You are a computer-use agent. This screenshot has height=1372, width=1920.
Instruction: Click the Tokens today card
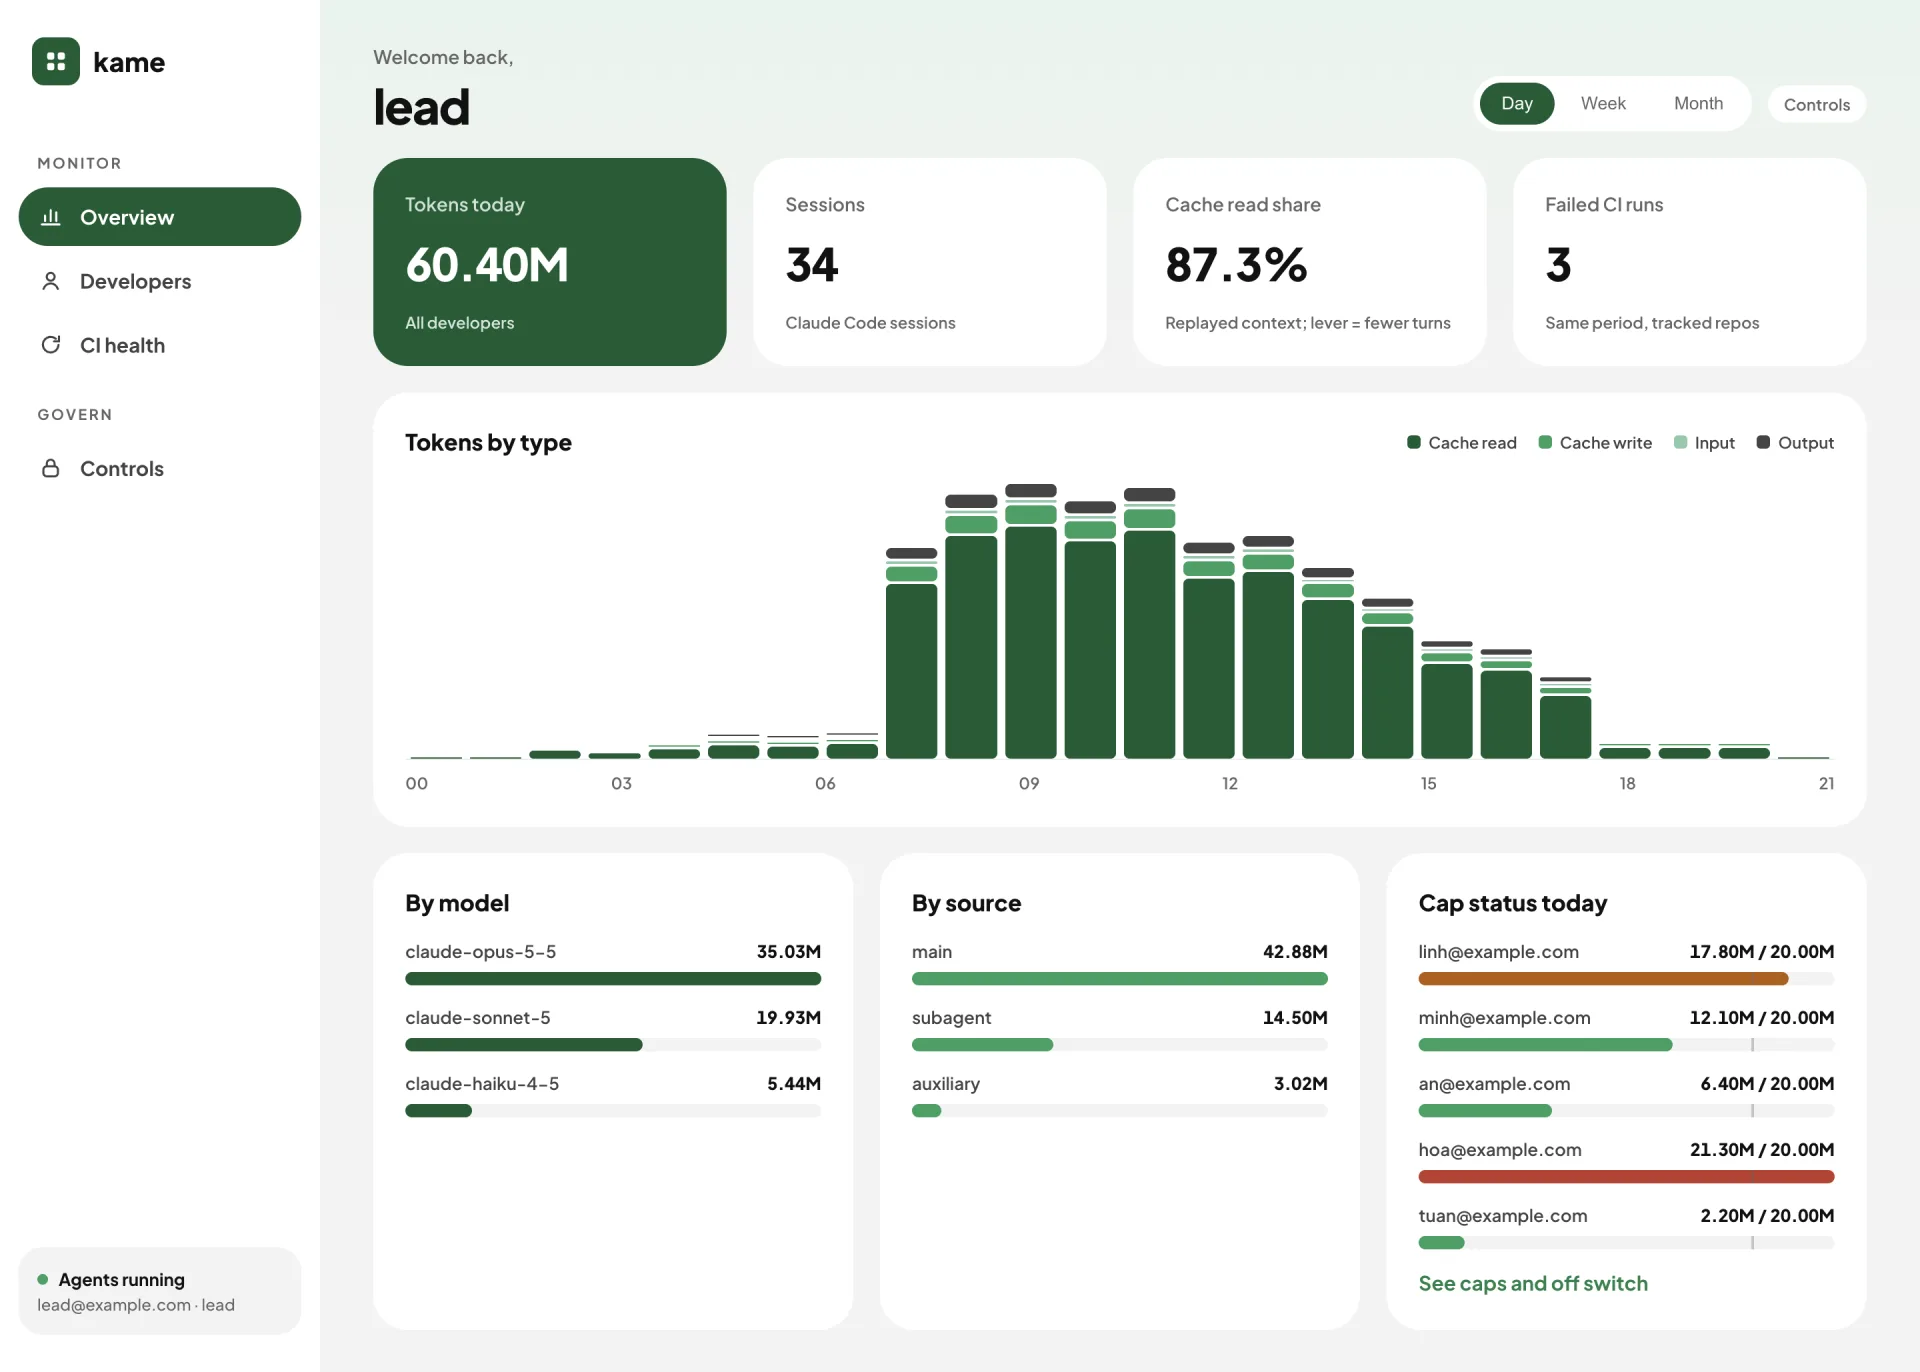tap(550, 262)
